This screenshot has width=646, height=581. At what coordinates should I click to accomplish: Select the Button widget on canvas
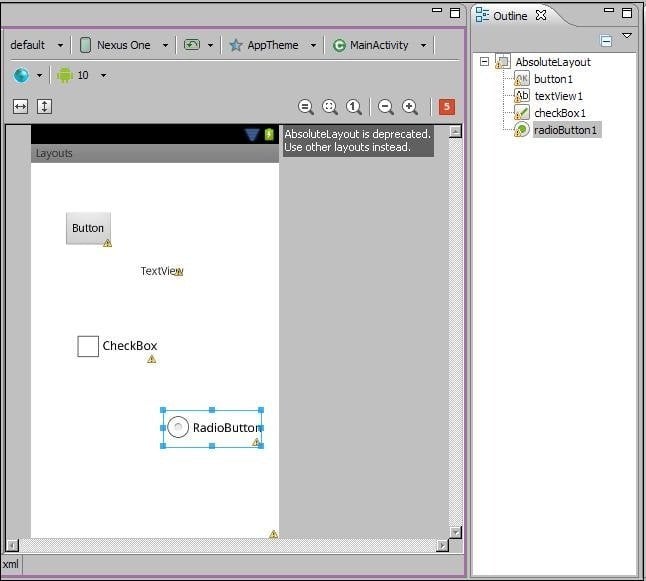88,228
